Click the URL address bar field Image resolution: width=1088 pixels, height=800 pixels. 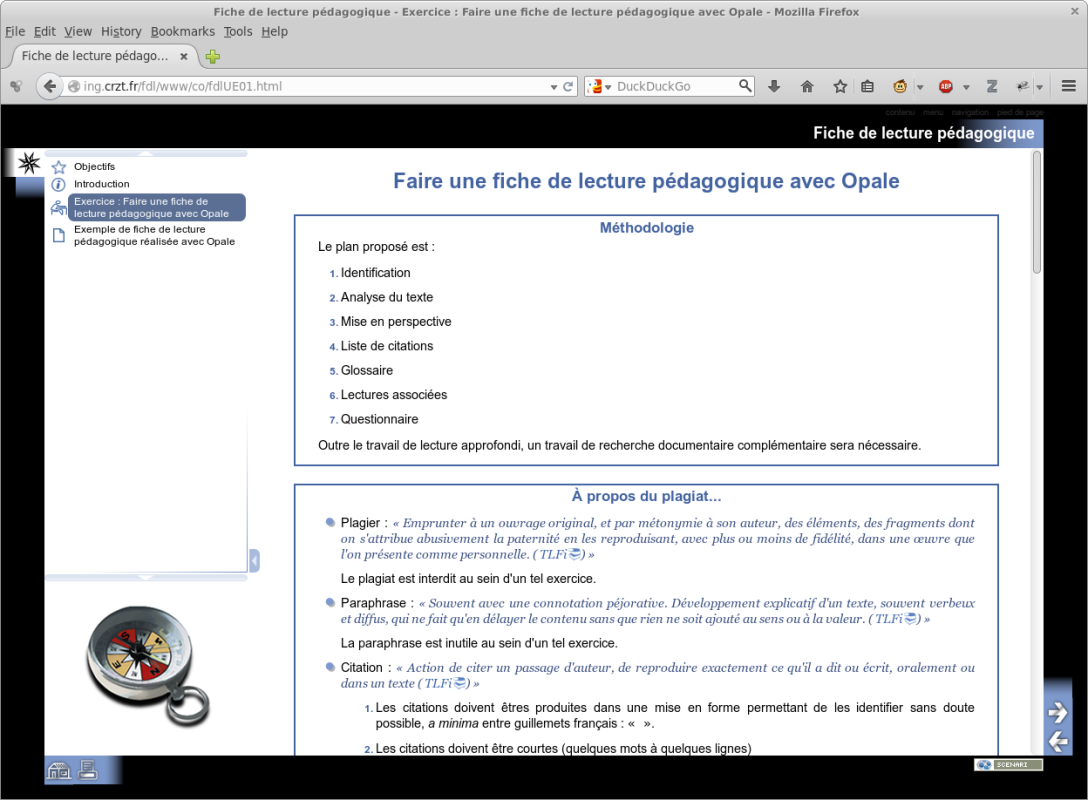pos(312,86)
